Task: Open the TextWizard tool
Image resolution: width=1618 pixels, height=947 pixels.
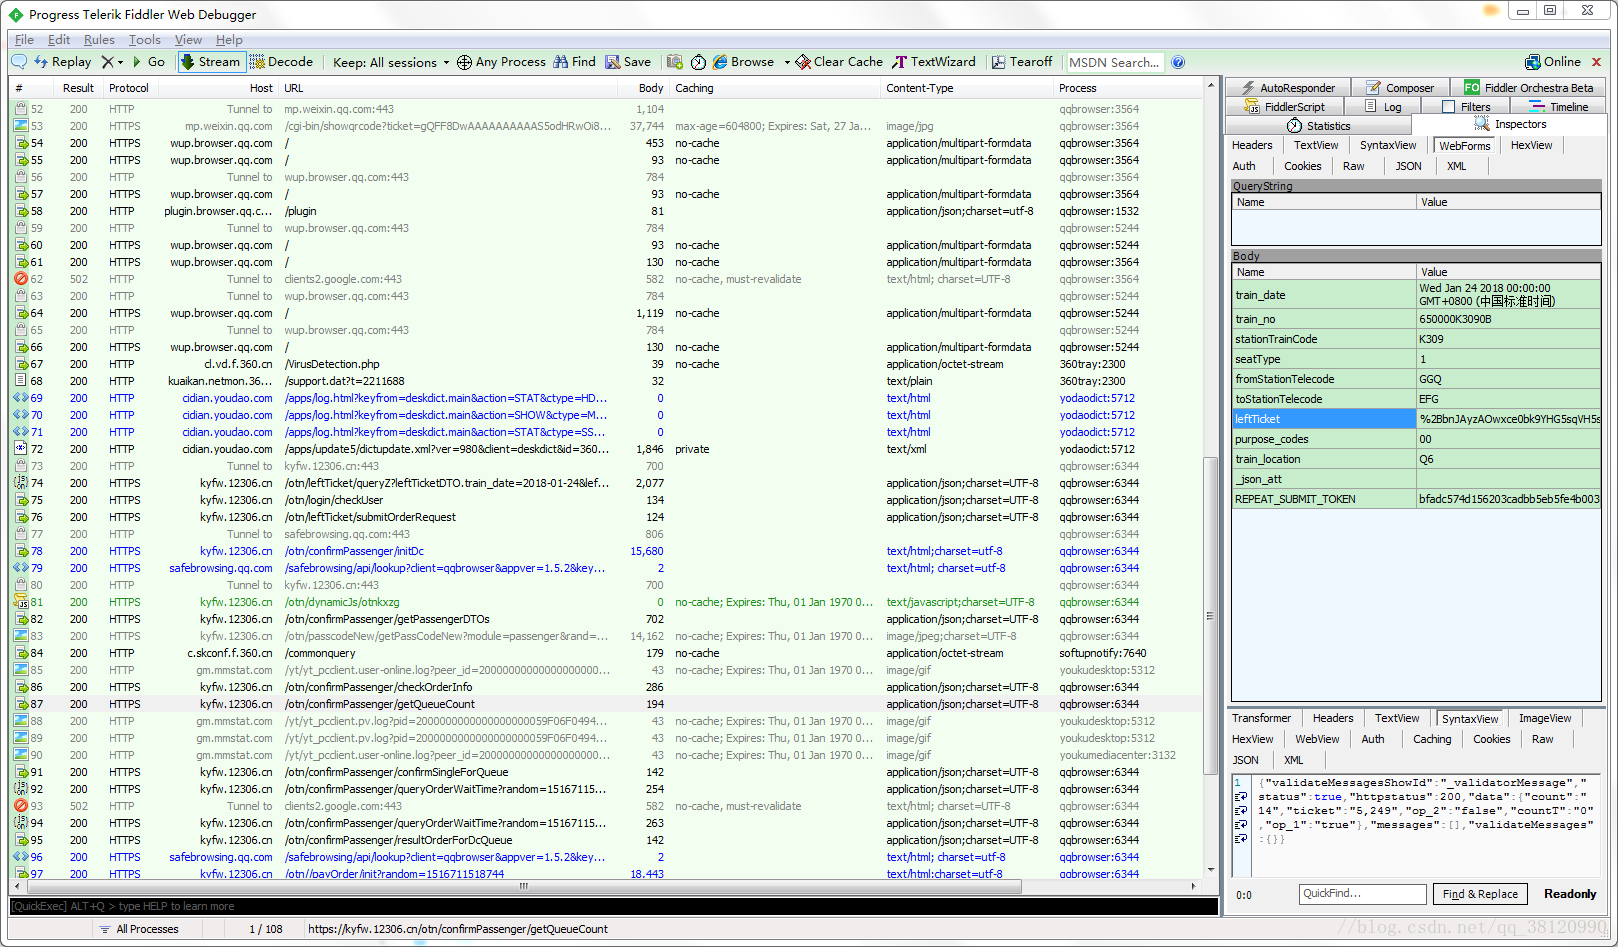Action: click(934, 62)
